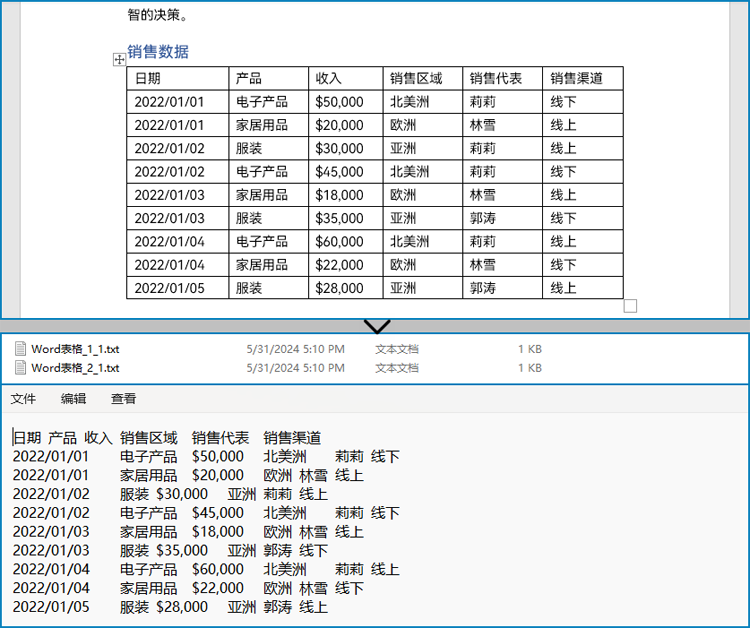Click the 1 KB size of Word表格_1_1.txt
Image resolution: width=750 pixels, height=628 pixels.
(x=529, y=349)
